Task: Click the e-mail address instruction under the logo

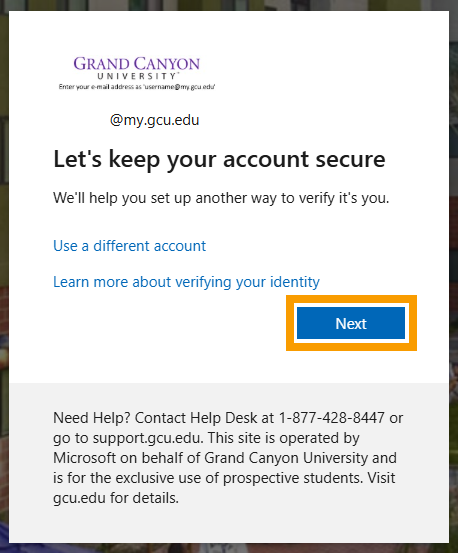Action: coord(137,87)
